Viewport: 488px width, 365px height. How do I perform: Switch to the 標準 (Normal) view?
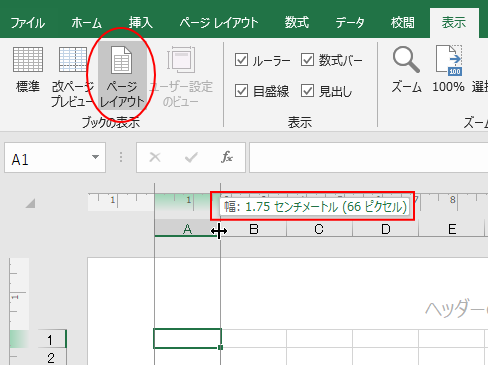click(x=28, y=69)
